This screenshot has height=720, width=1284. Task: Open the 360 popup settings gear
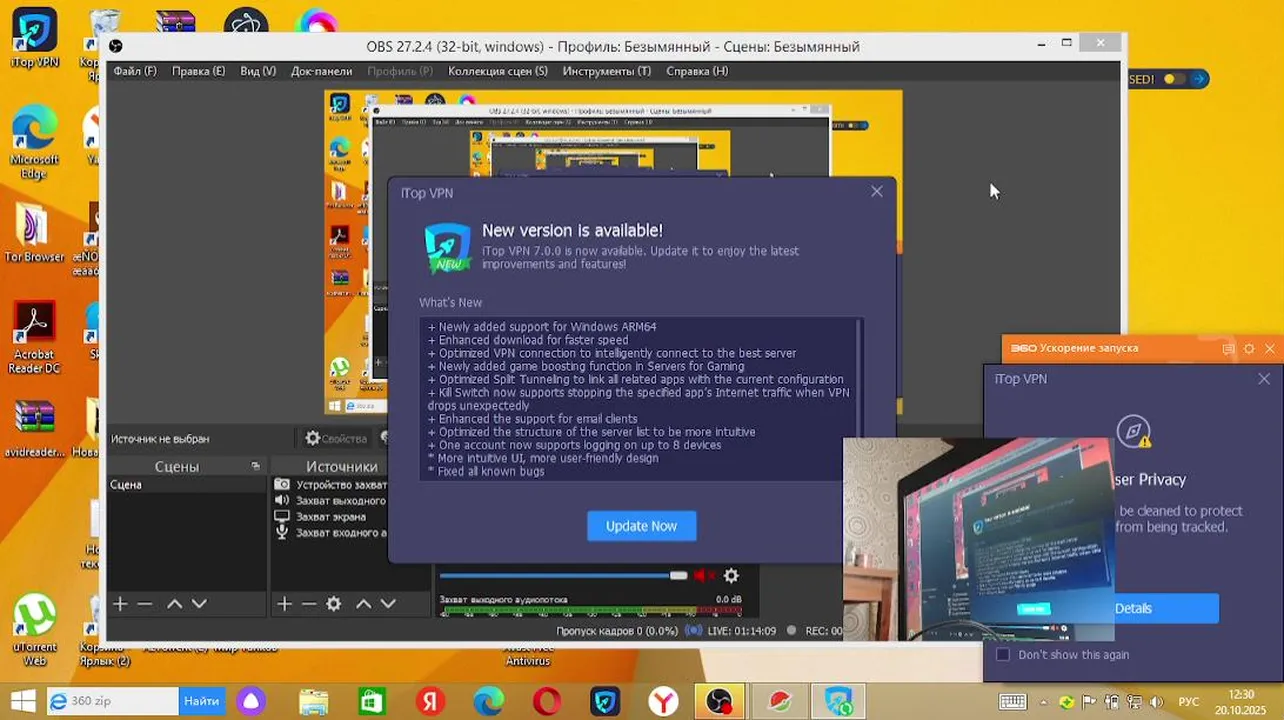[x=1249, y=349]
